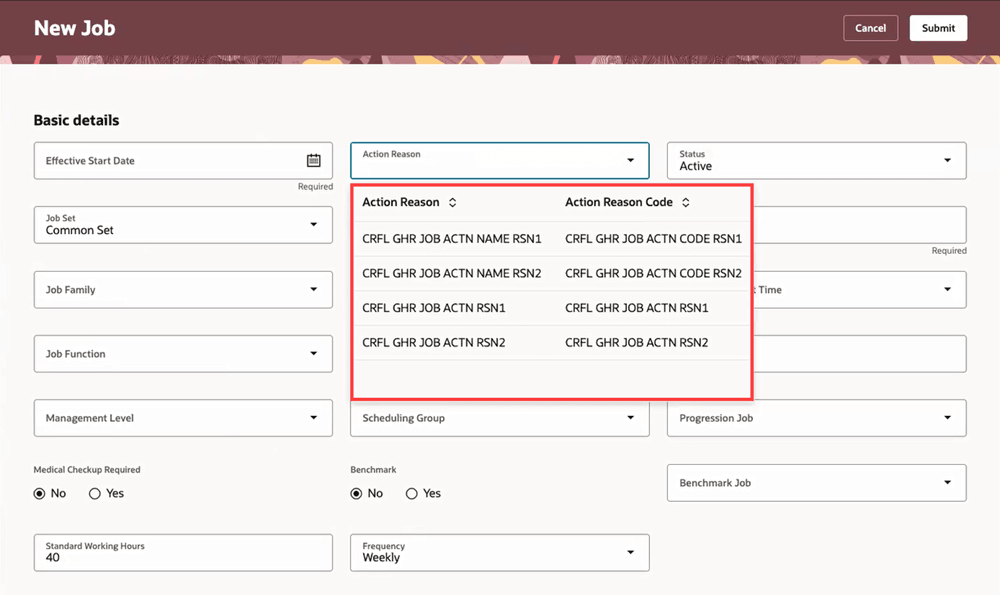The image size is (1000, 595).
Task: Sort the Action Reason Code column
Action: coord(685,202)
